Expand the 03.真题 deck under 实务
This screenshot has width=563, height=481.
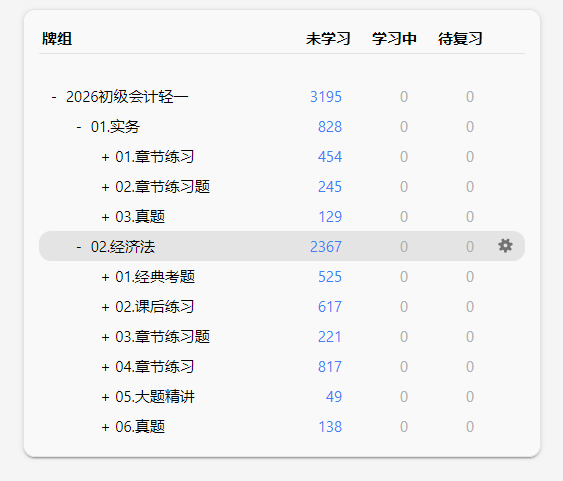pyautogui.click(x=105, y=217)
